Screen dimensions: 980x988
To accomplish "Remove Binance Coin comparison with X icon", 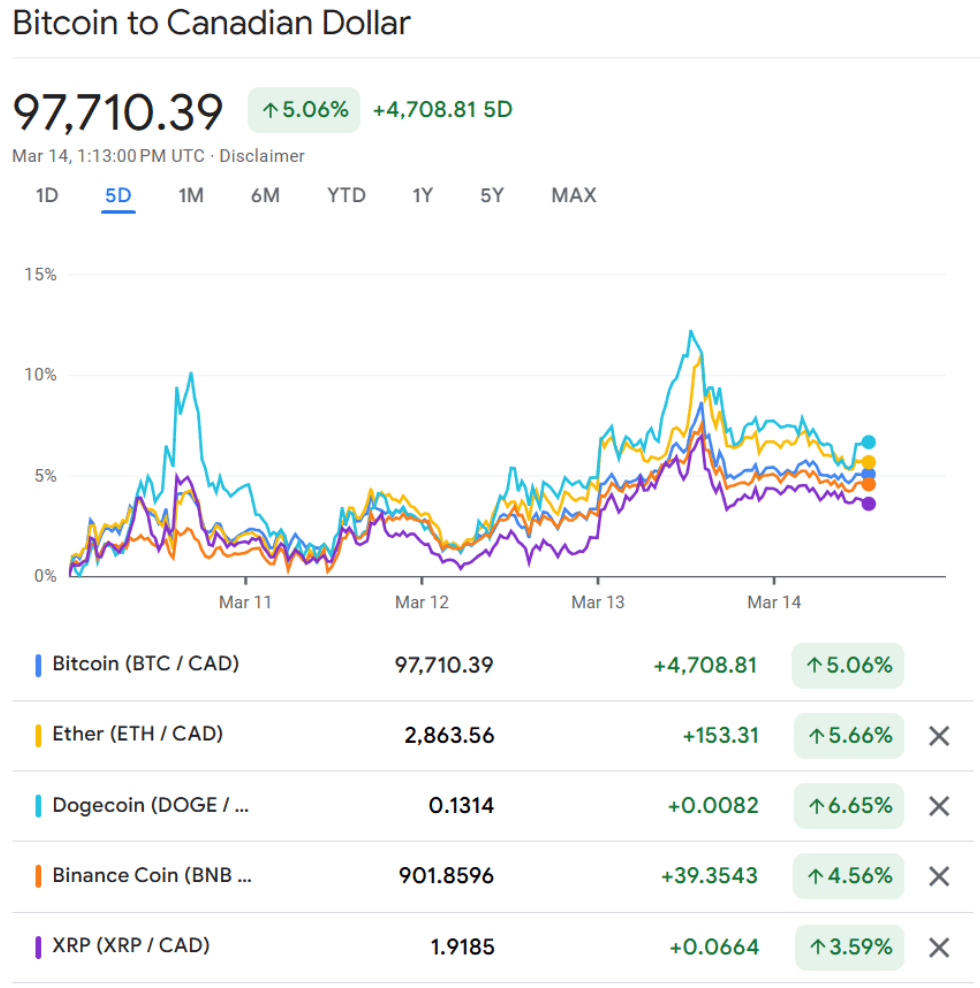I will (x=938, y=876).
